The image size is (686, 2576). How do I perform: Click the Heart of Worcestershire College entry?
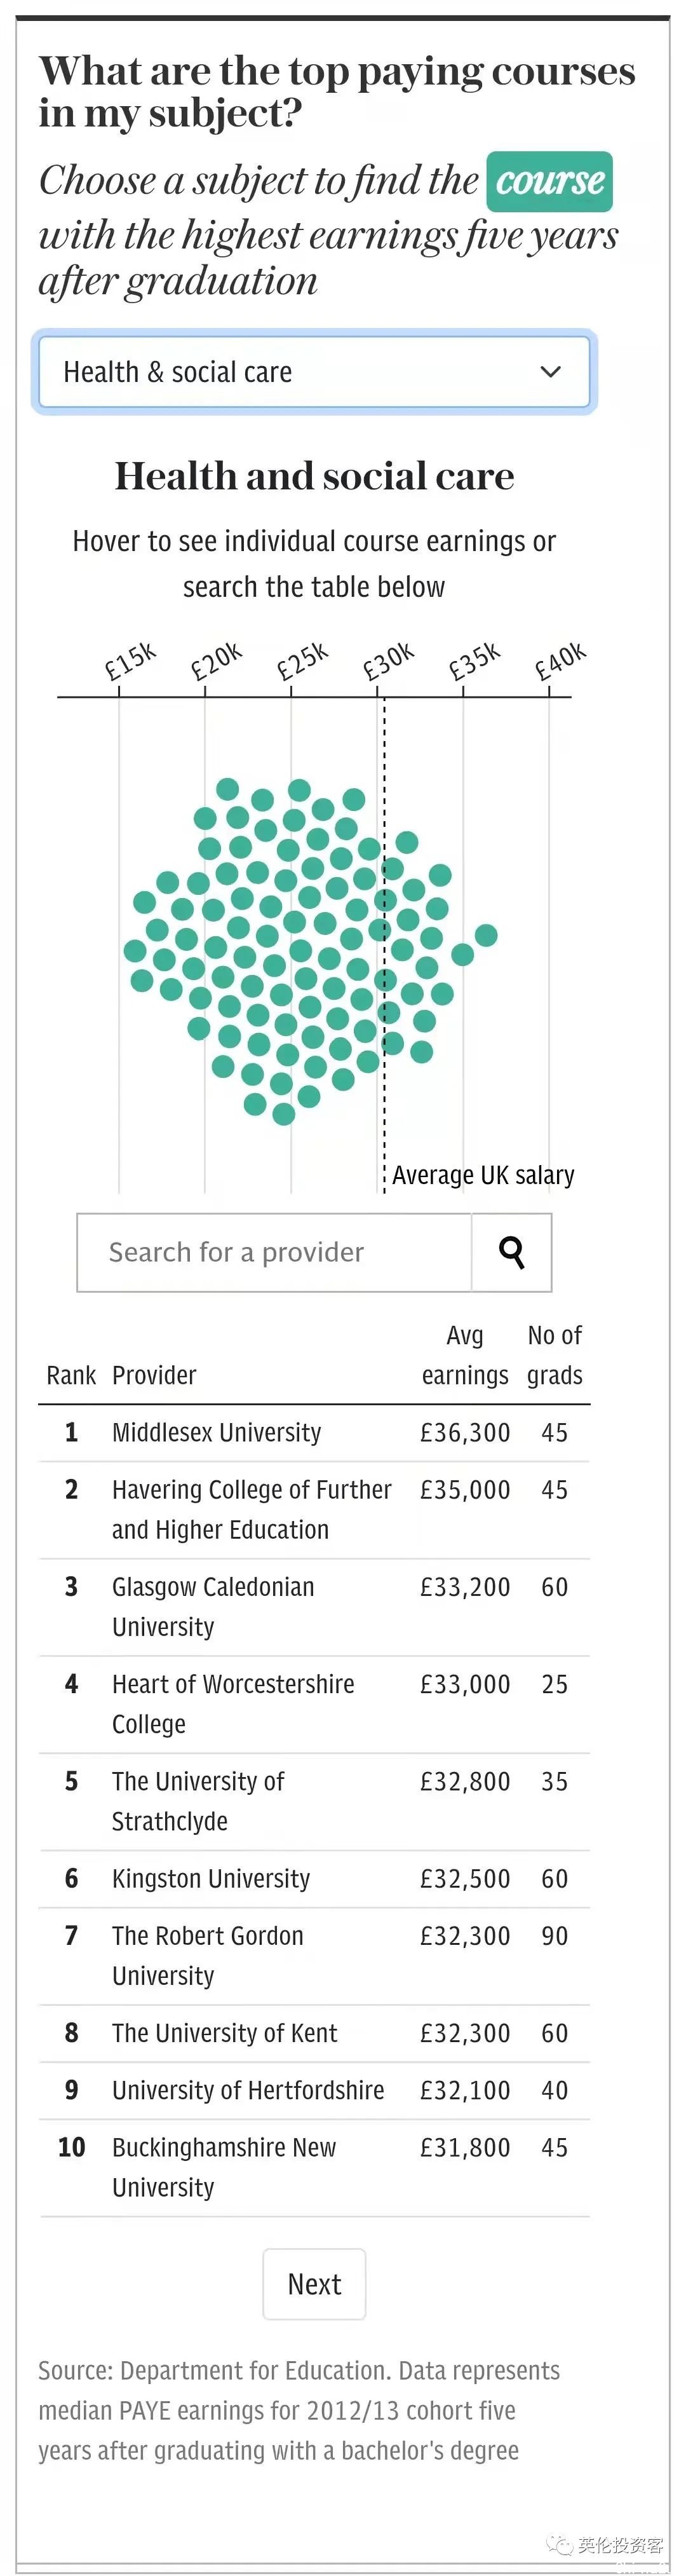(x=233, y=1703)
